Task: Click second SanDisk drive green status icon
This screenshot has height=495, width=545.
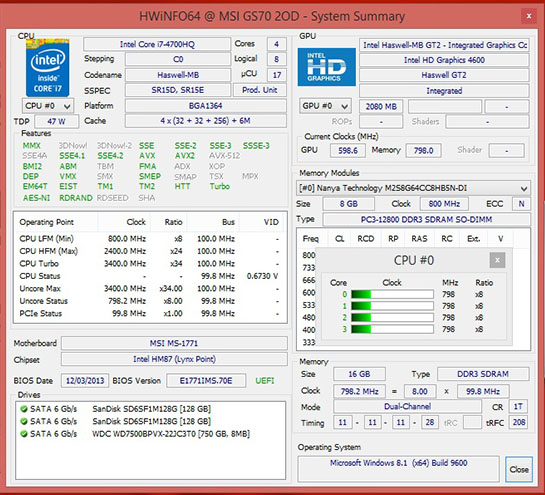Action: 24,421
